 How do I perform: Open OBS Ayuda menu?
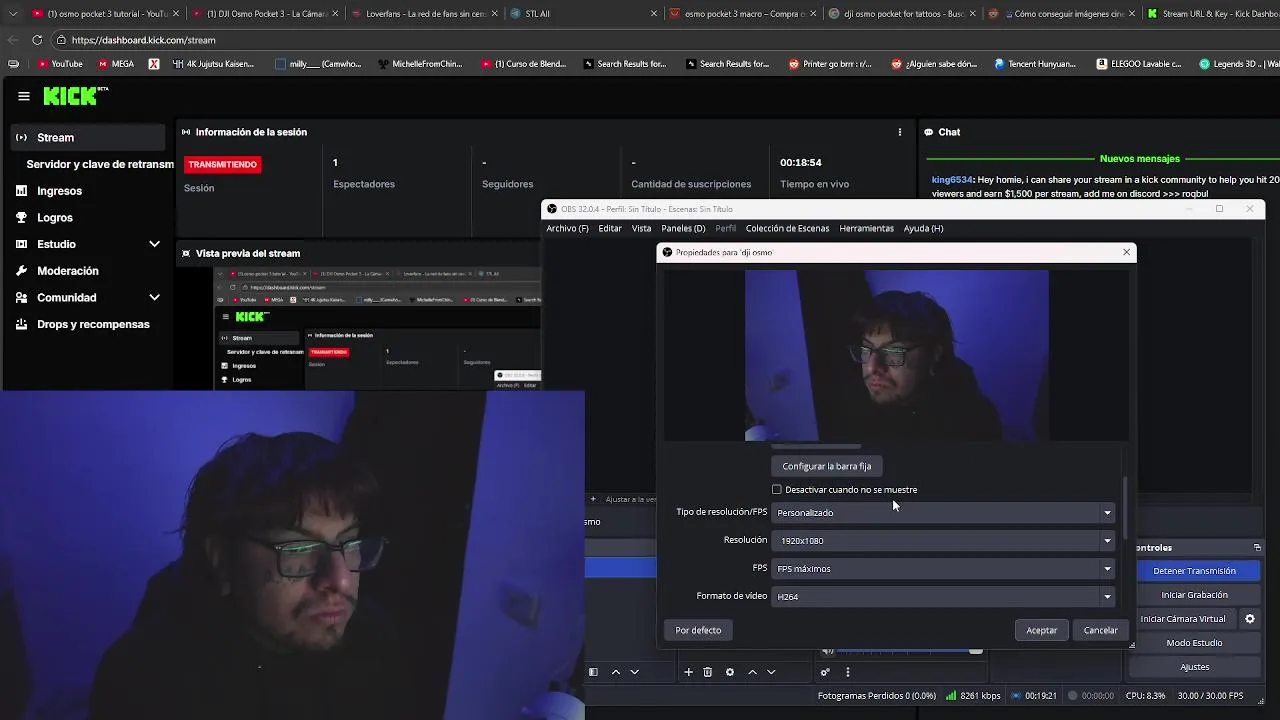coord(923,228)
